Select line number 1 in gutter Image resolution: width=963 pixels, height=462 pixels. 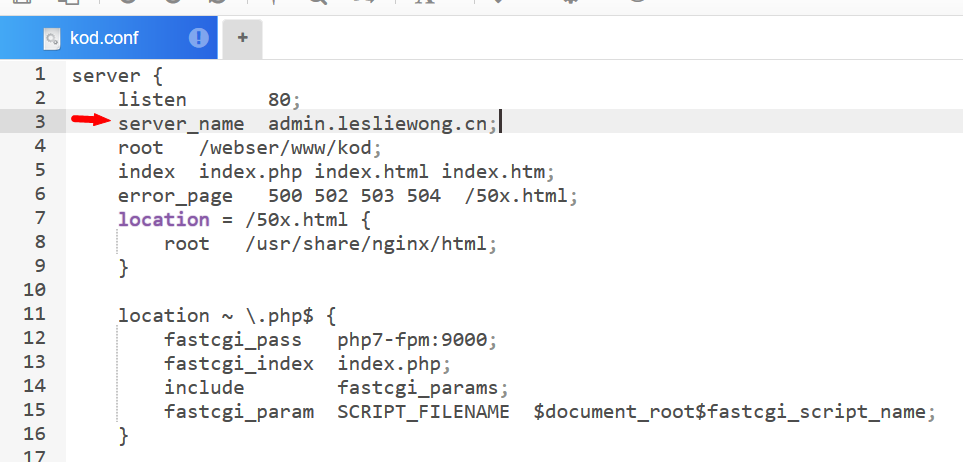click(x=40, y=74)
